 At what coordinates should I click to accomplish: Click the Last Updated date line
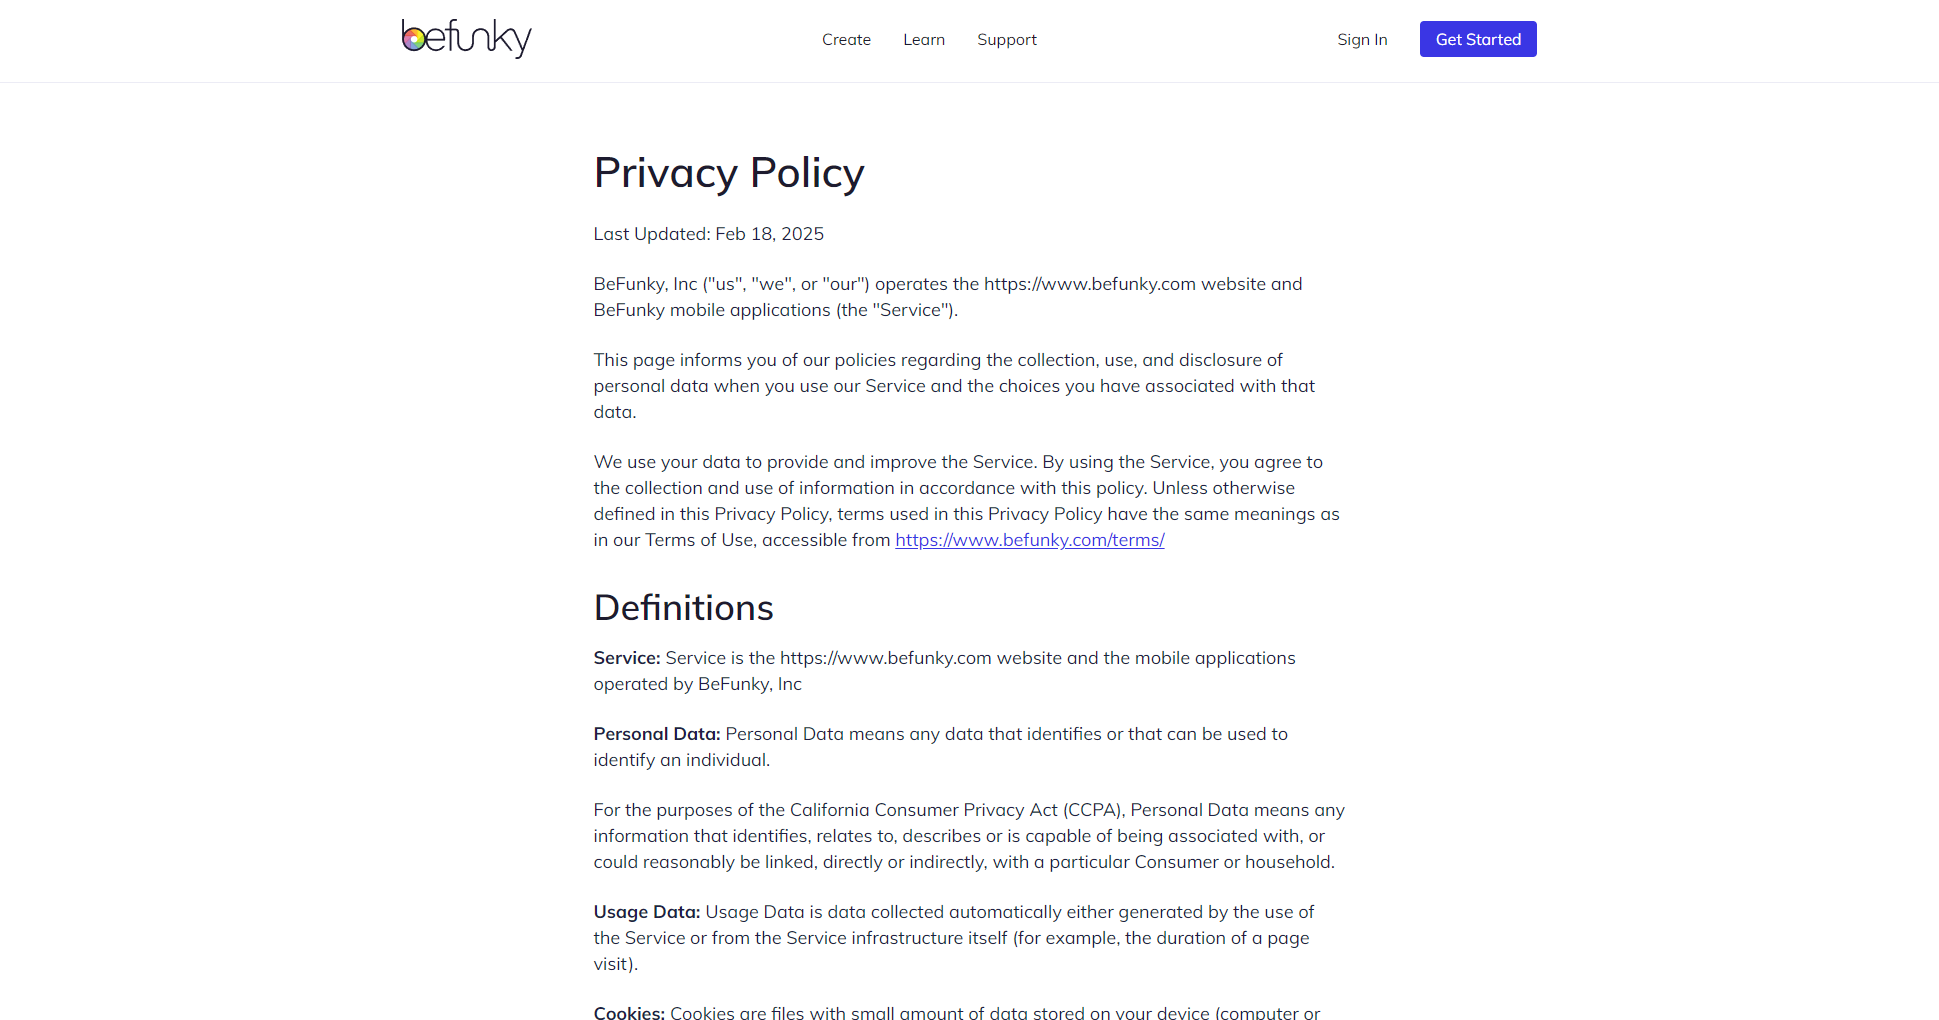click(708, 234)
